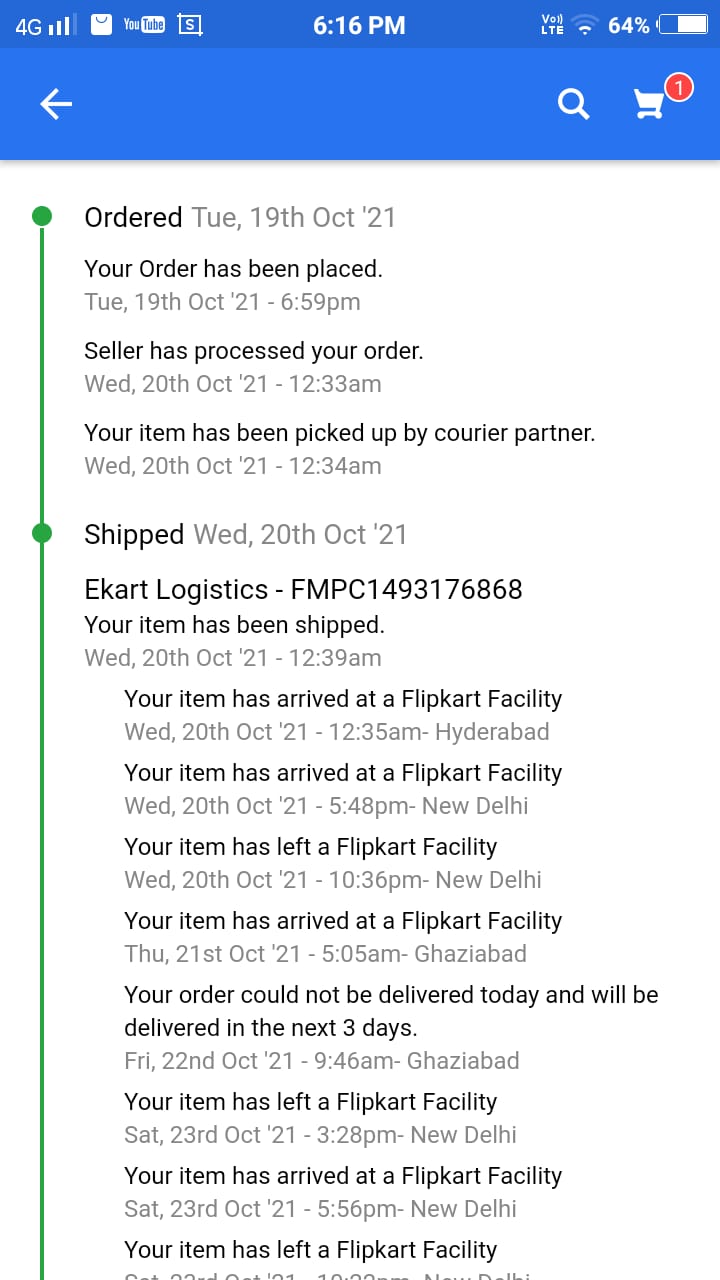Viewport: 720px width, 1280px height.
Task: Tap the 4G signal strength icon
Action: (44, 26)
